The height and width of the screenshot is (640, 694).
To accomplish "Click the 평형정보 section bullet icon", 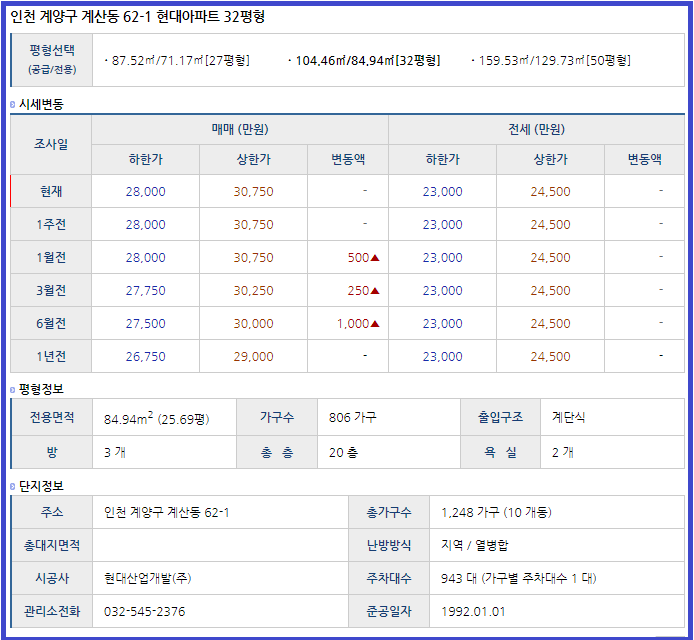I will click(12, 390).
